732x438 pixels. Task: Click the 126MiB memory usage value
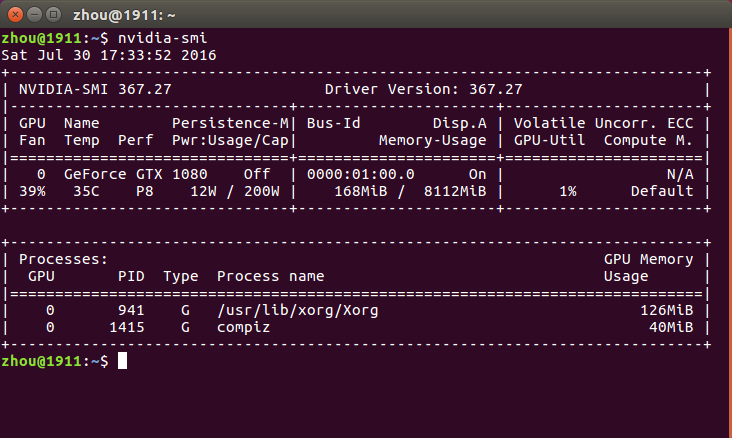(667, 310)
